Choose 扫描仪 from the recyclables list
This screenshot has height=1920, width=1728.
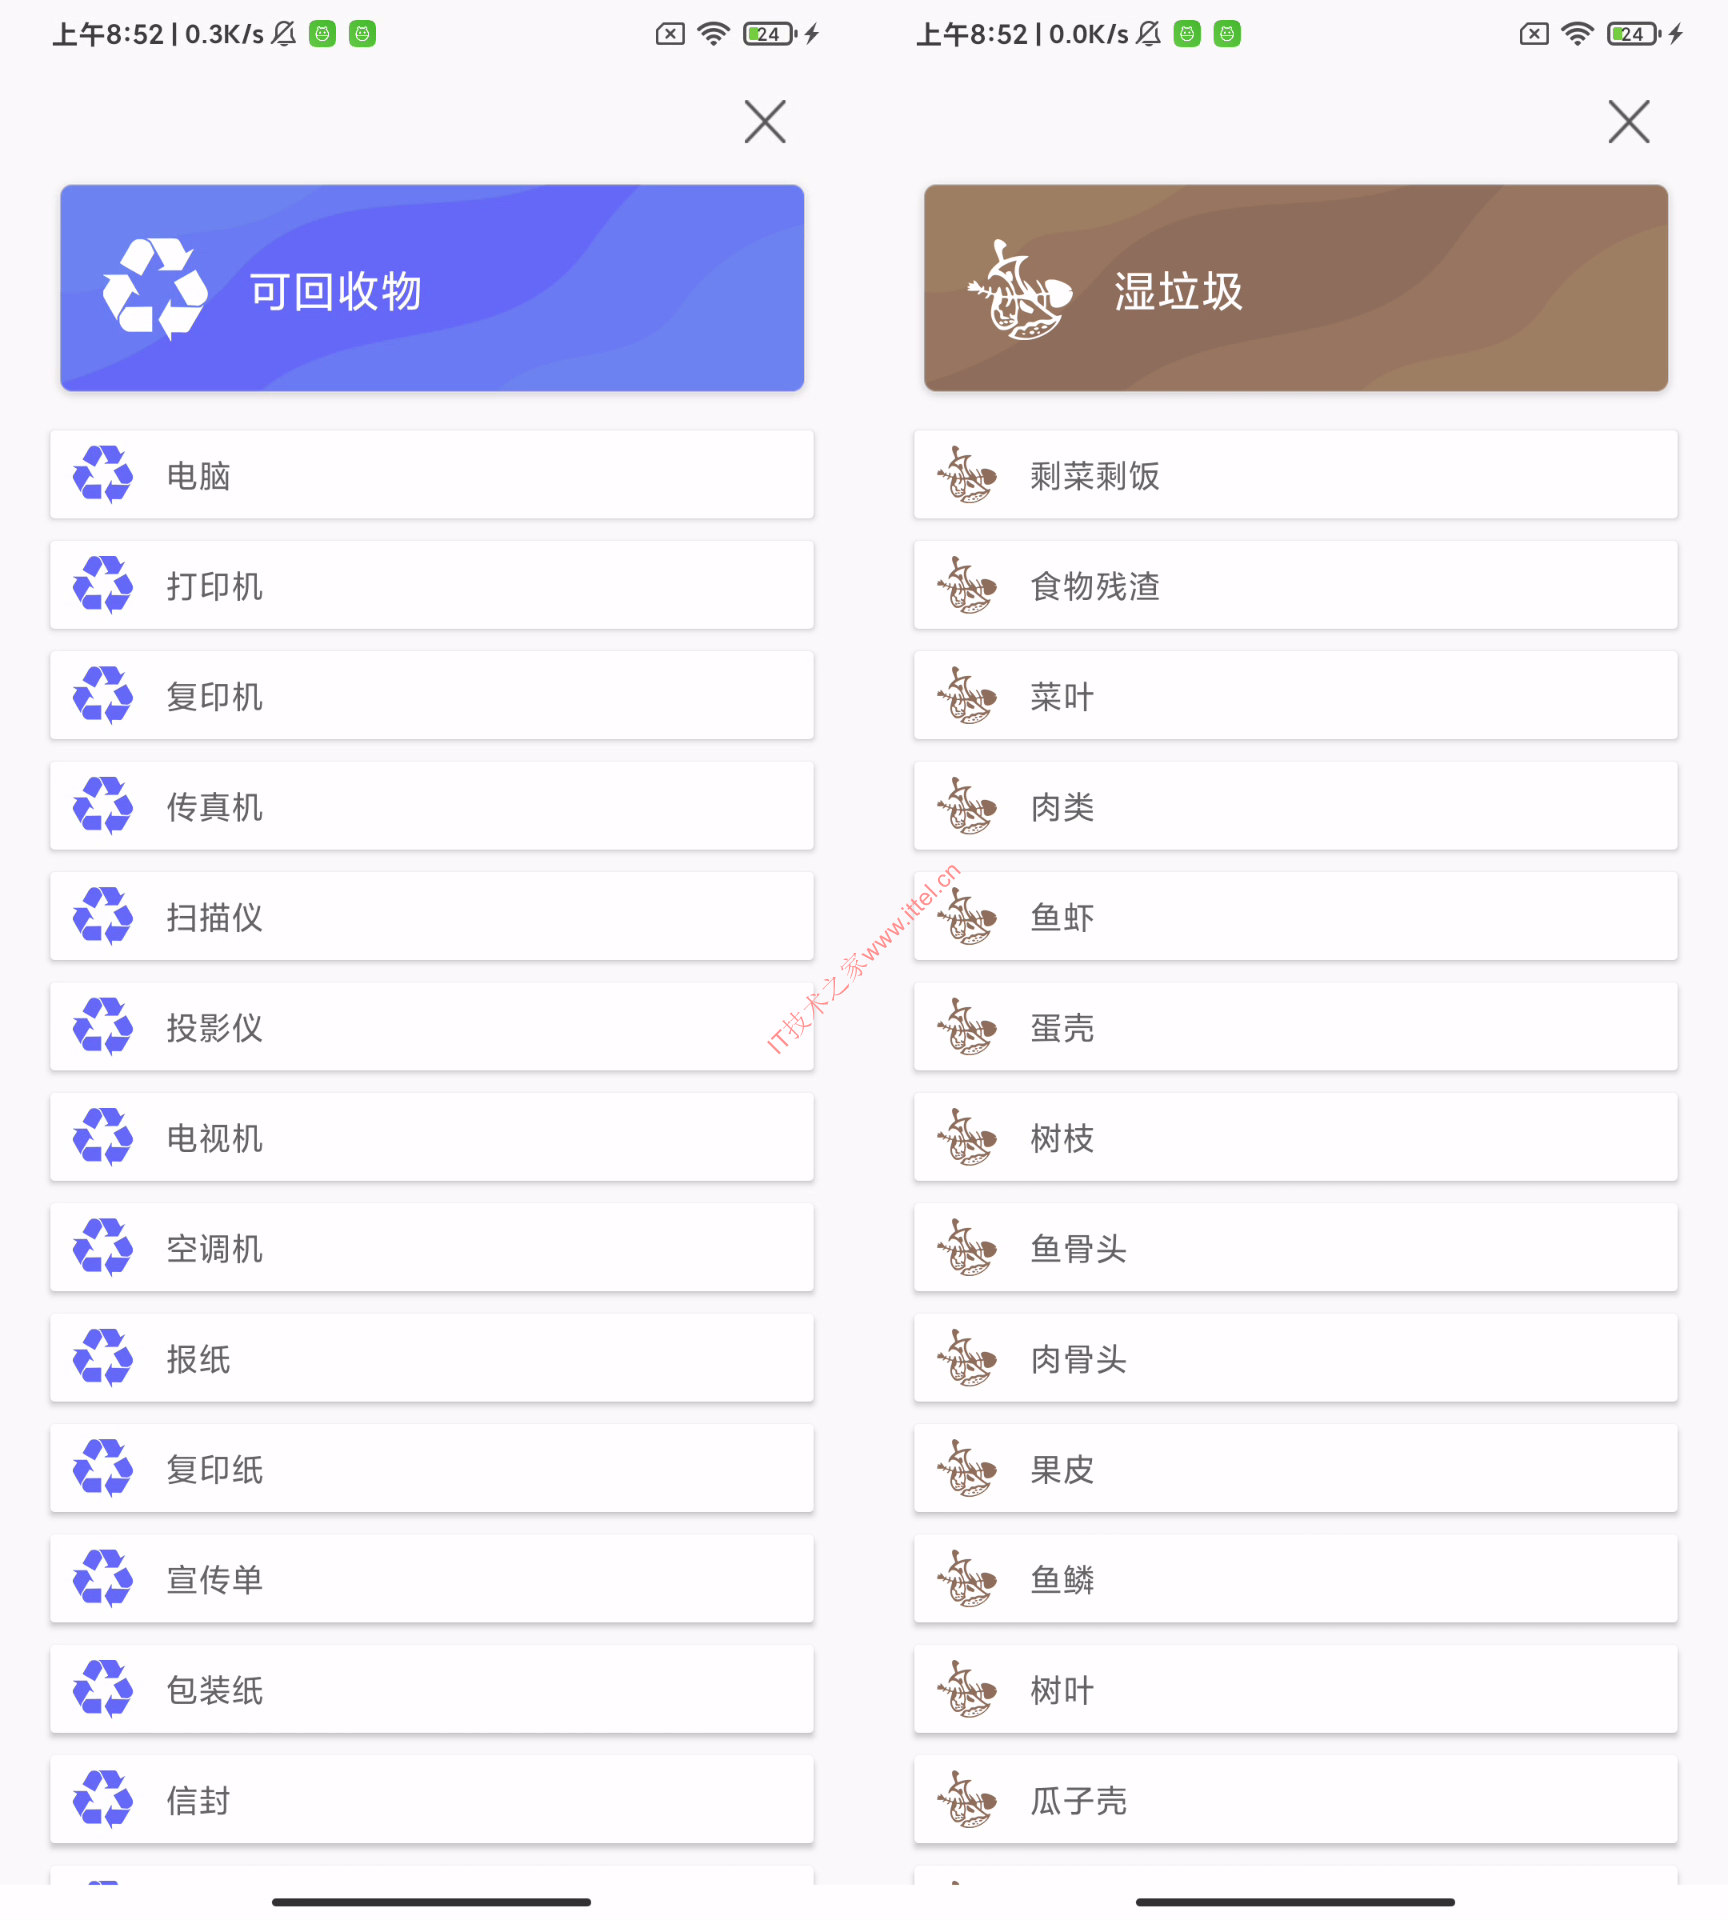[x=432, y=917]
